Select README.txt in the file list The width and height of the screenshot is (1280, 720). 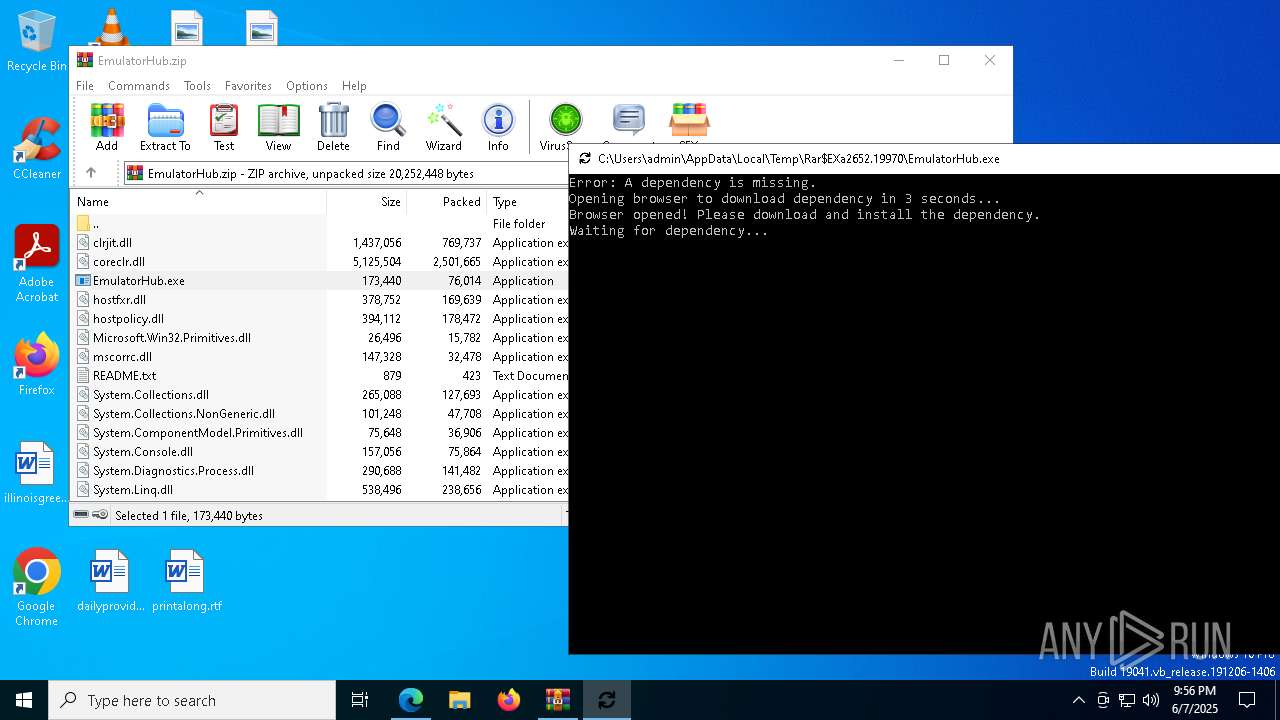tap(320, 376)
